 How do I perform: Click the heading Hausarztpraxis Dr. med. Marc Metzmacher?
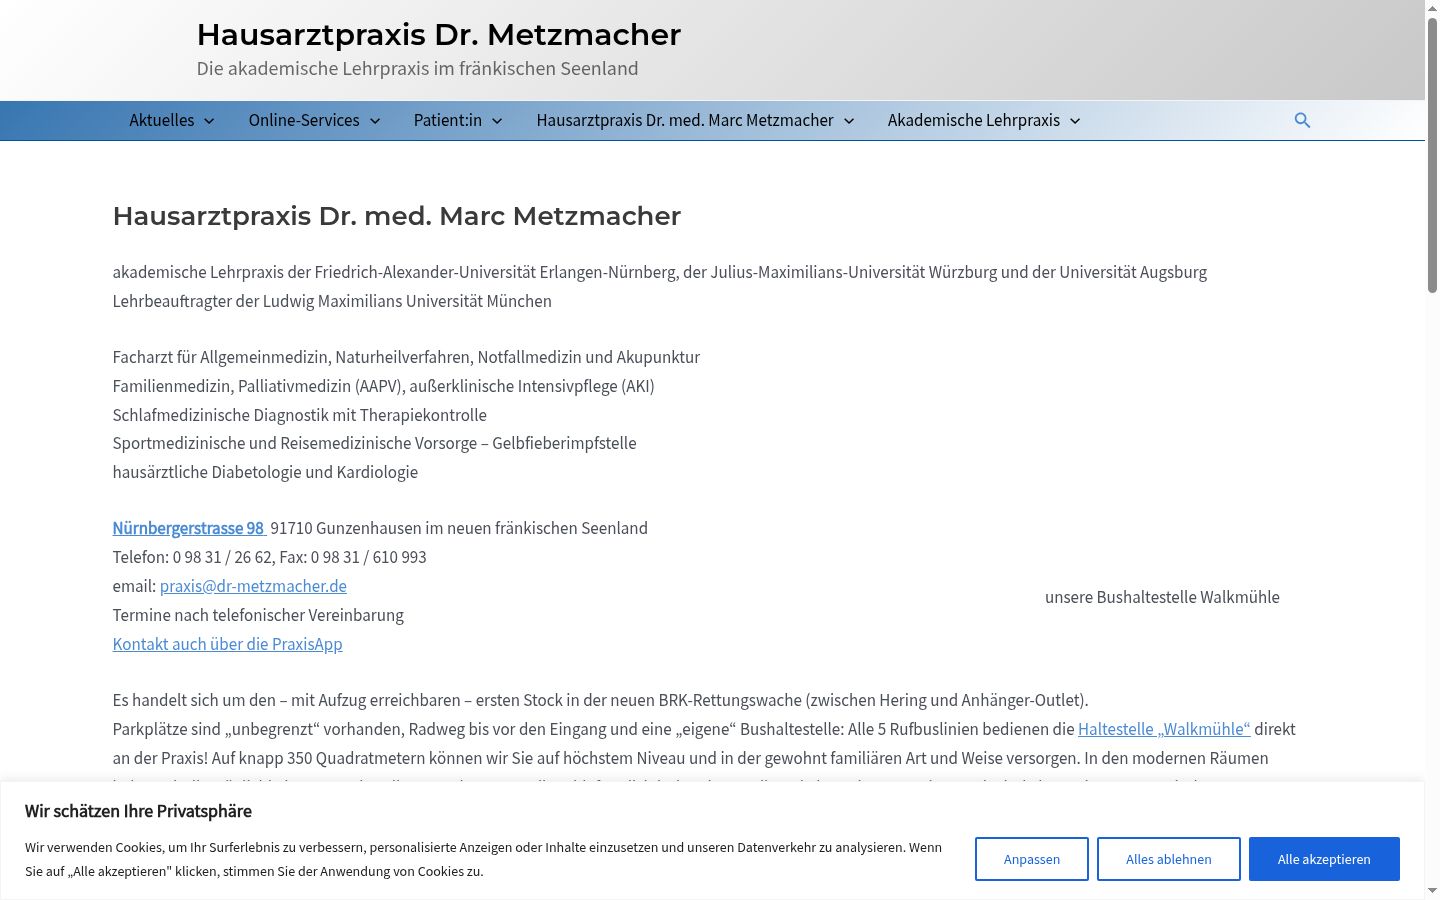click(x=397, y=216)
